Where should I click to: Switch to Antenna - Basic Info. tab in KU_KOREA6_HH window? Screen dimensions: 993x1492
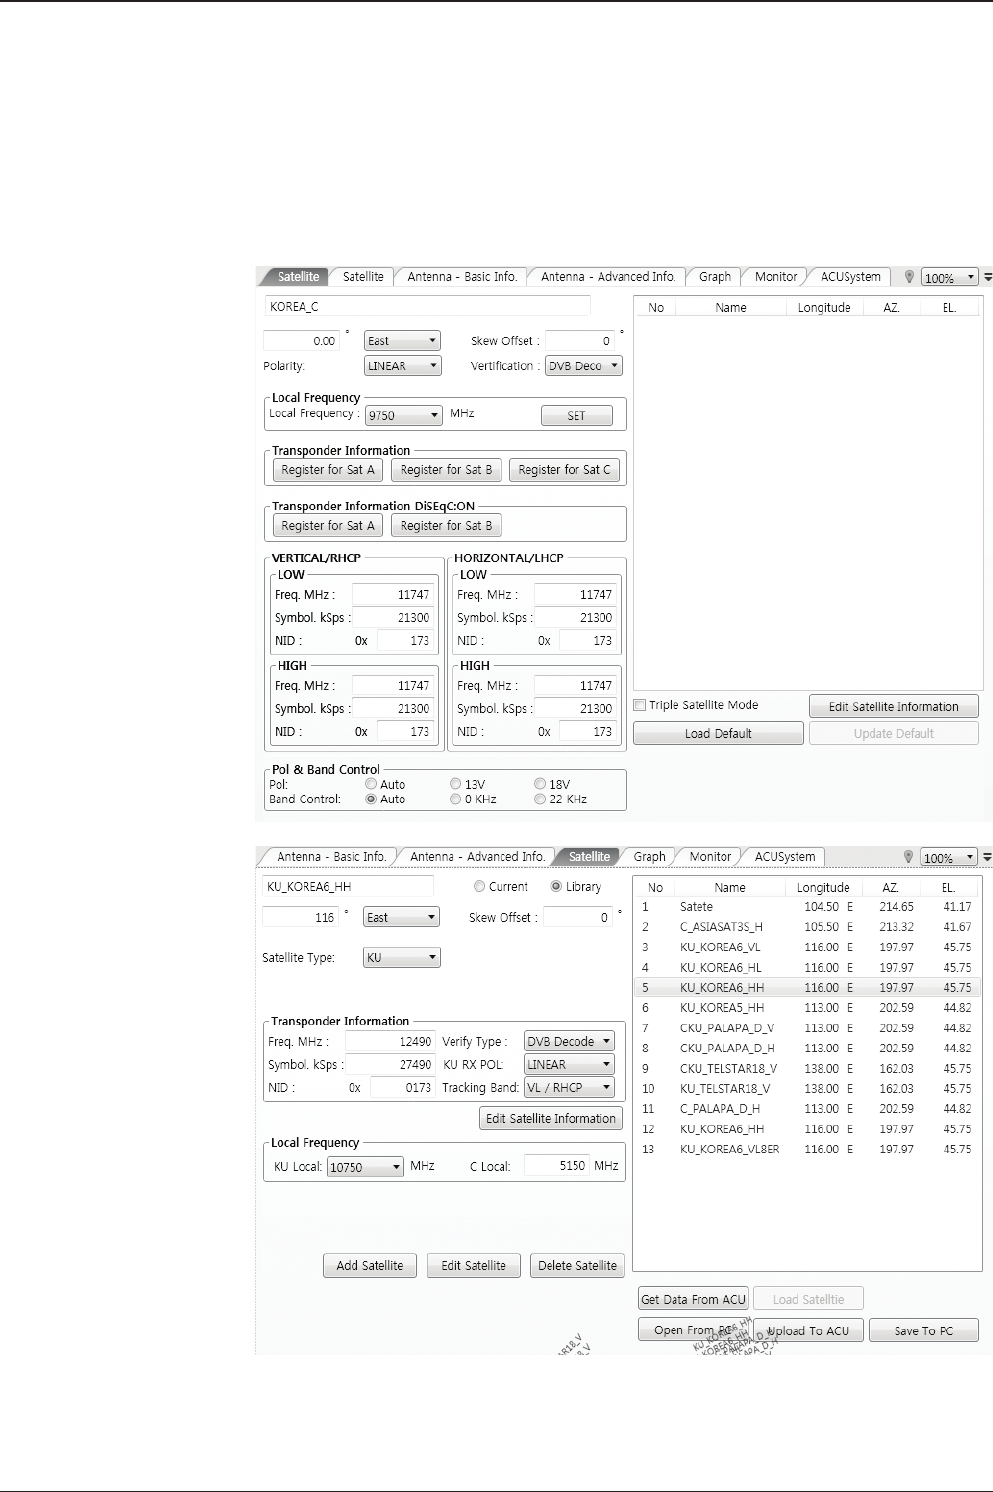coord(331,857)
